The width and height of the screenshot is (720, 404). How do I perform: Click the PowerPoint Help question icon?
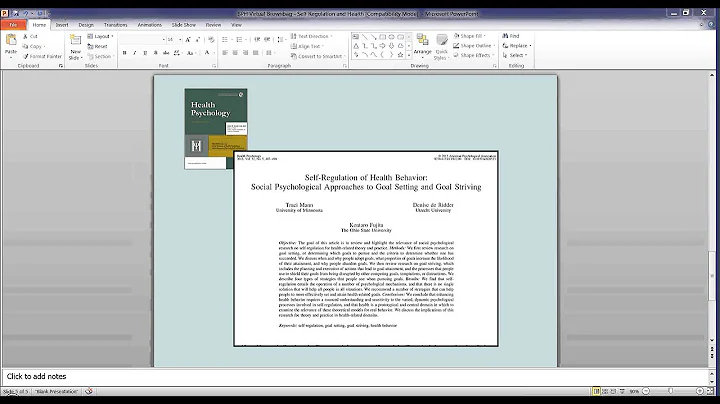coord(711,25)
